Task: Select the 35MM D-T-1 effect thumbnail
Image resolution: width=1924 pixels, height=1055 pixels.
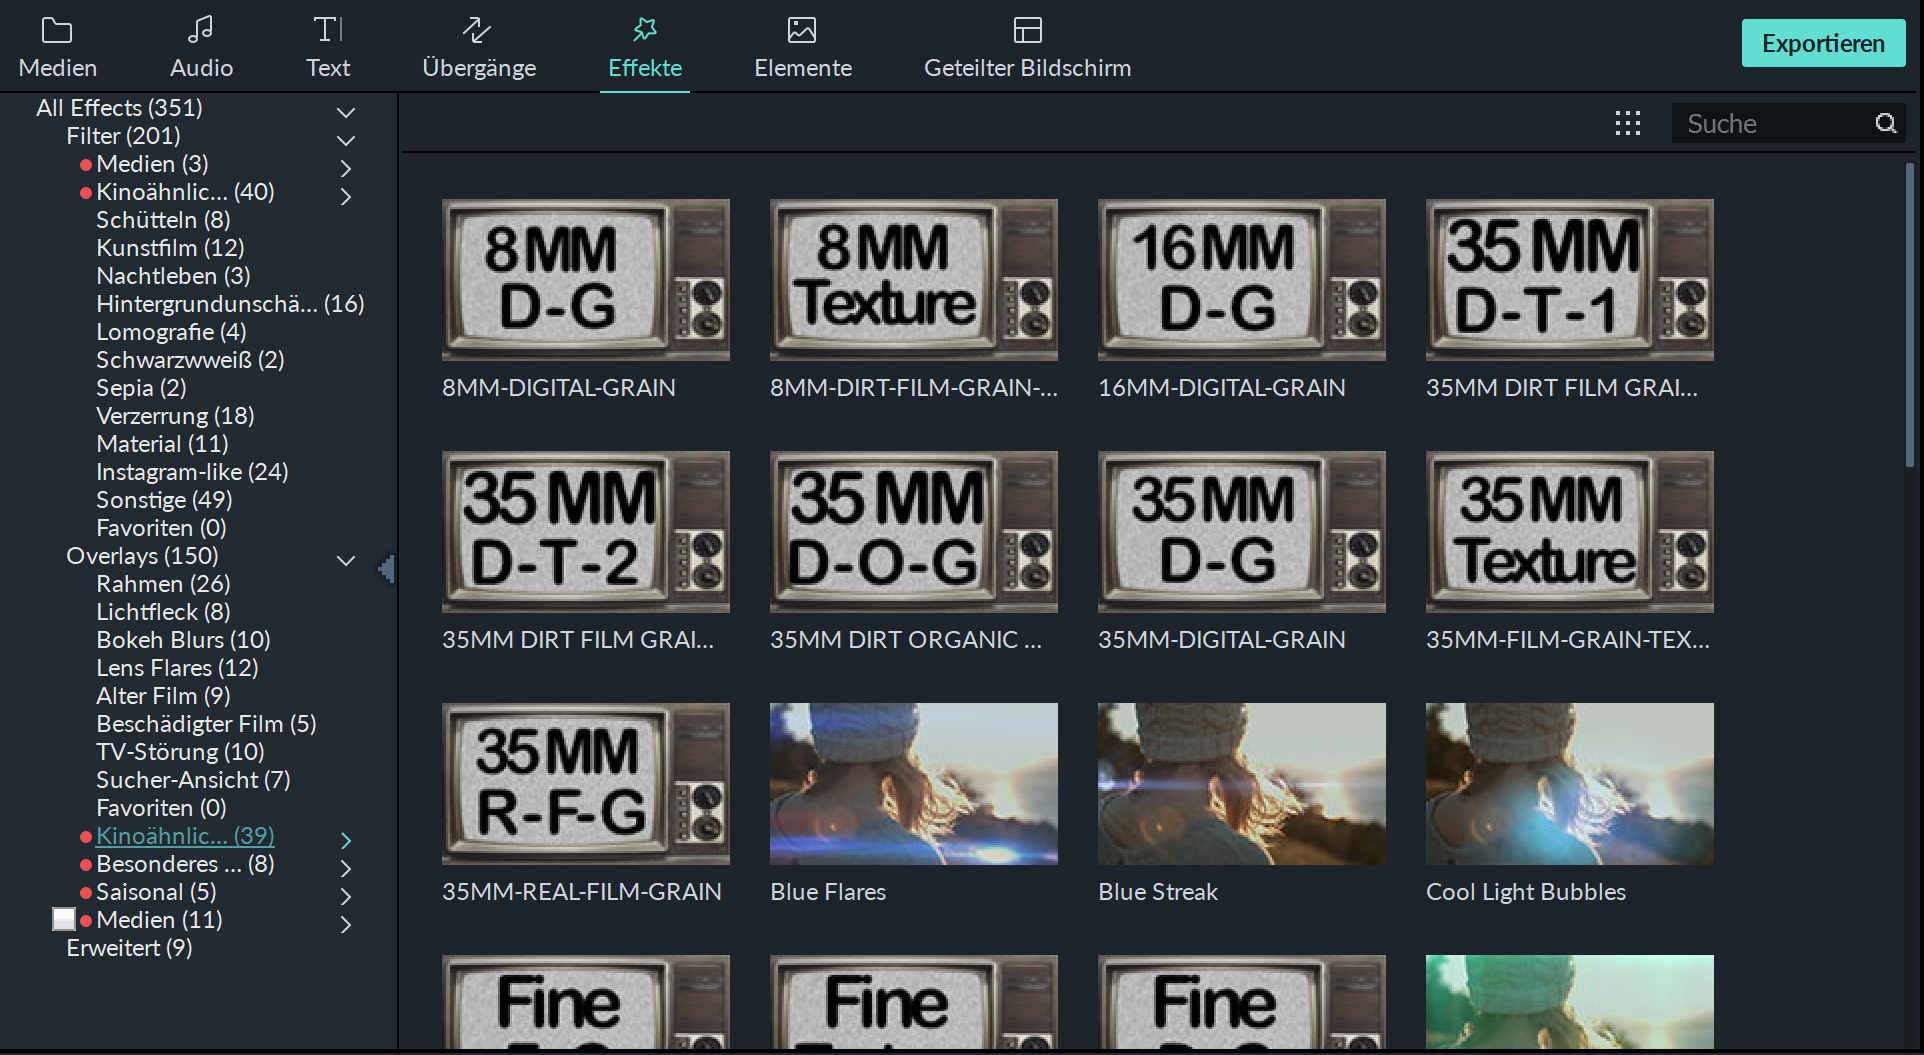Action: [x=1570, y=279]
